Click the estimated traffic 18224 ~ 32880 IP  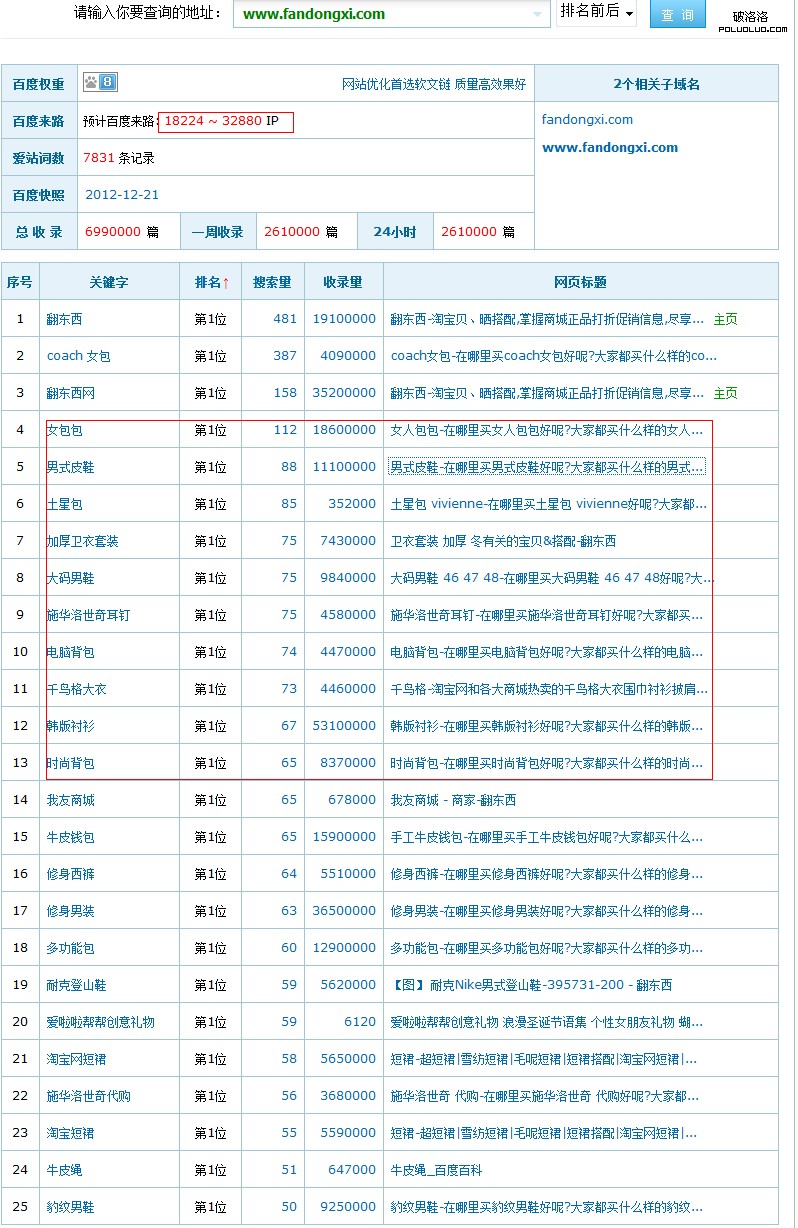[x=226, y=121]
